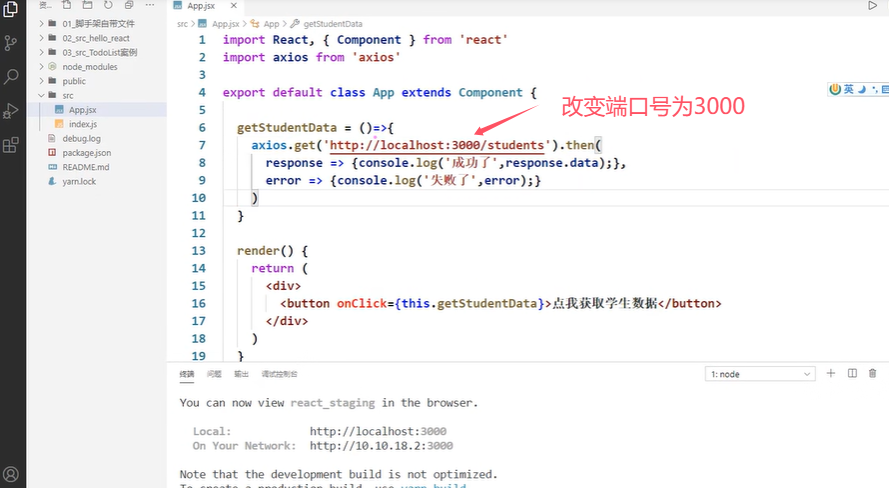Viewport: 889px width, 488px height.
Task: Switch to the 终端 (Terminal) panel tab
Action: tap(187, 374)
